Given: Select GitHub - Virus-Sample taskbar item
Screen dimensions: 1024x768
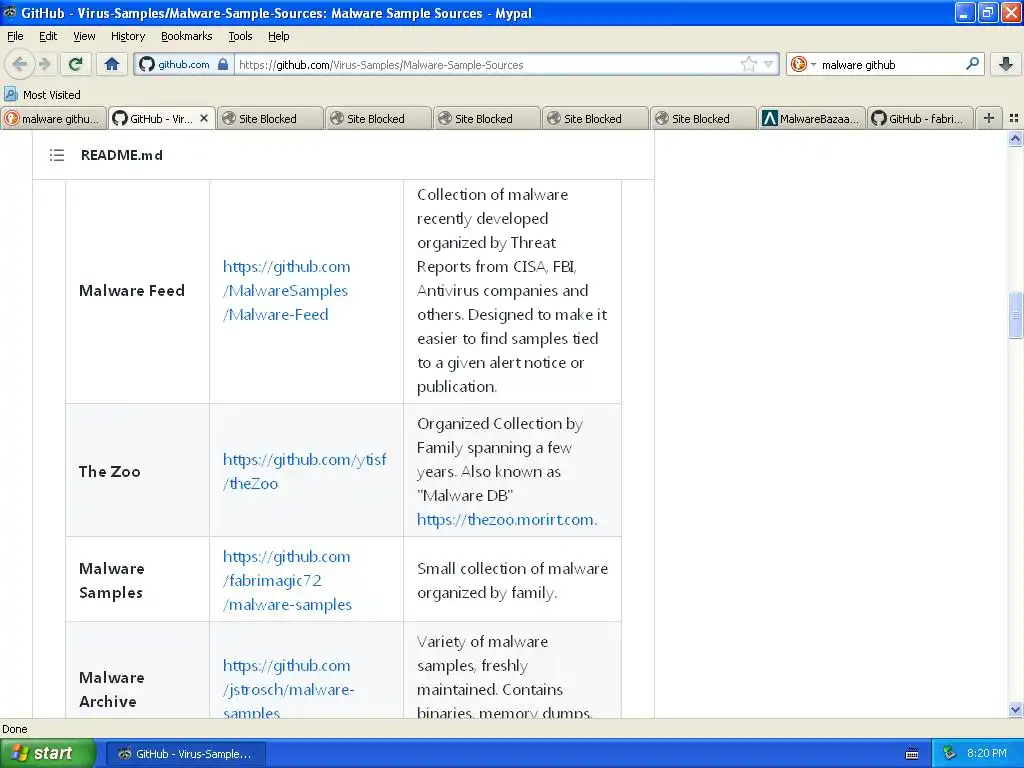Looking at the screenshot, I should click(x=185, y=754).
